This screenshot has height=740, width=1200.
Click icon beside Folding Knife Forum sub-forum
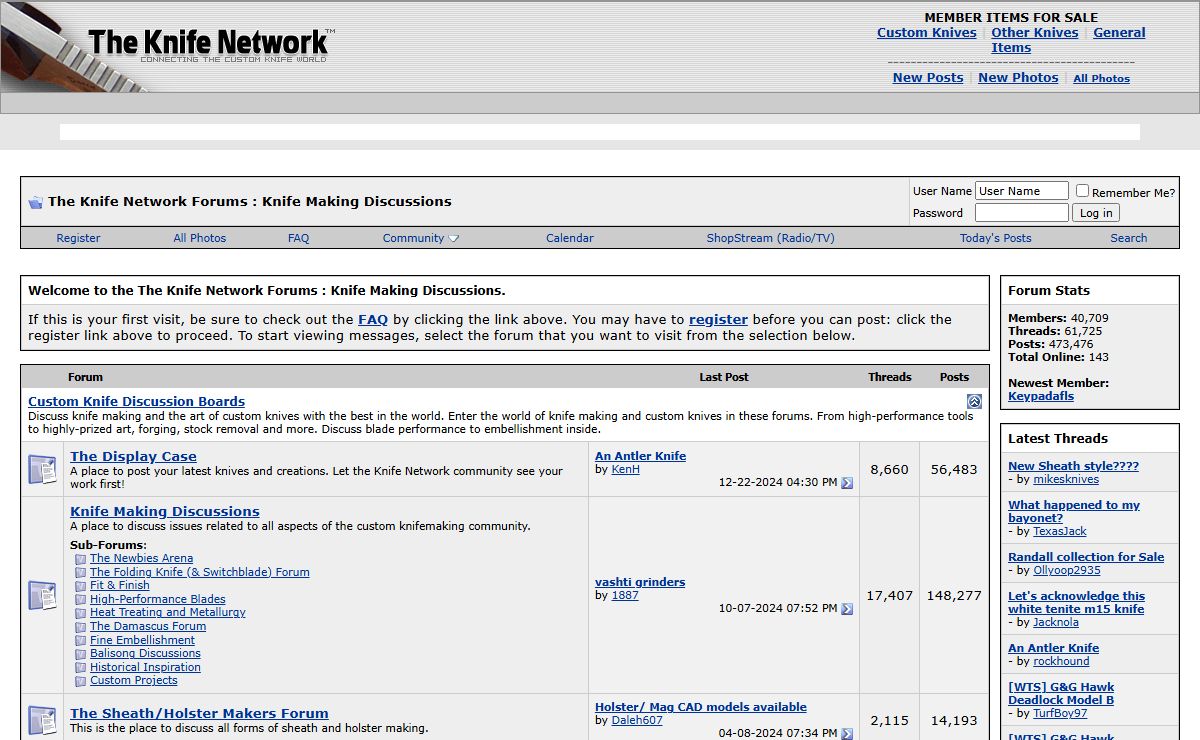point(81,573)
